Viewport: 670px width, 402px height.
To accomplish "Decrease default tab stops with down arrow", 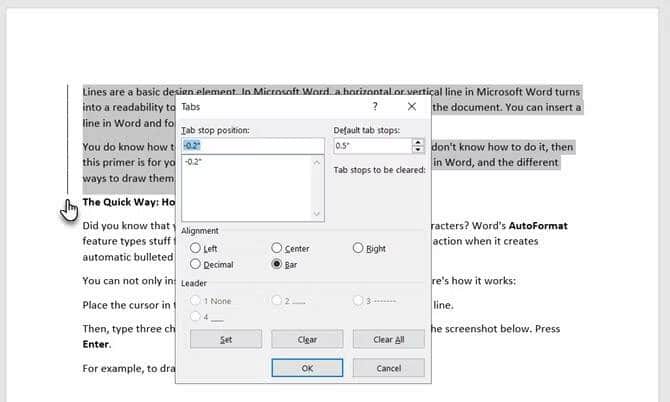I will coord(418,150).
